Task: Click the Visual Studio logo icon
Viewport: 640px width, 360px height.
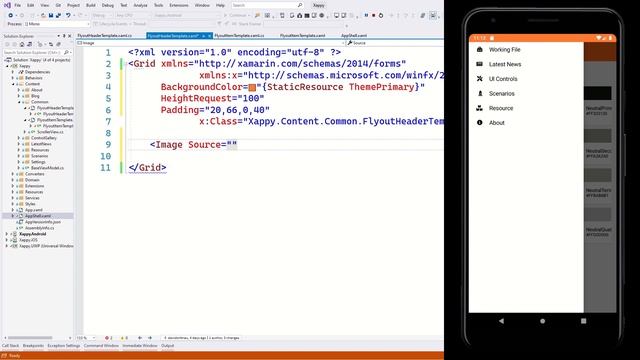Action: [x=7, y=5]
